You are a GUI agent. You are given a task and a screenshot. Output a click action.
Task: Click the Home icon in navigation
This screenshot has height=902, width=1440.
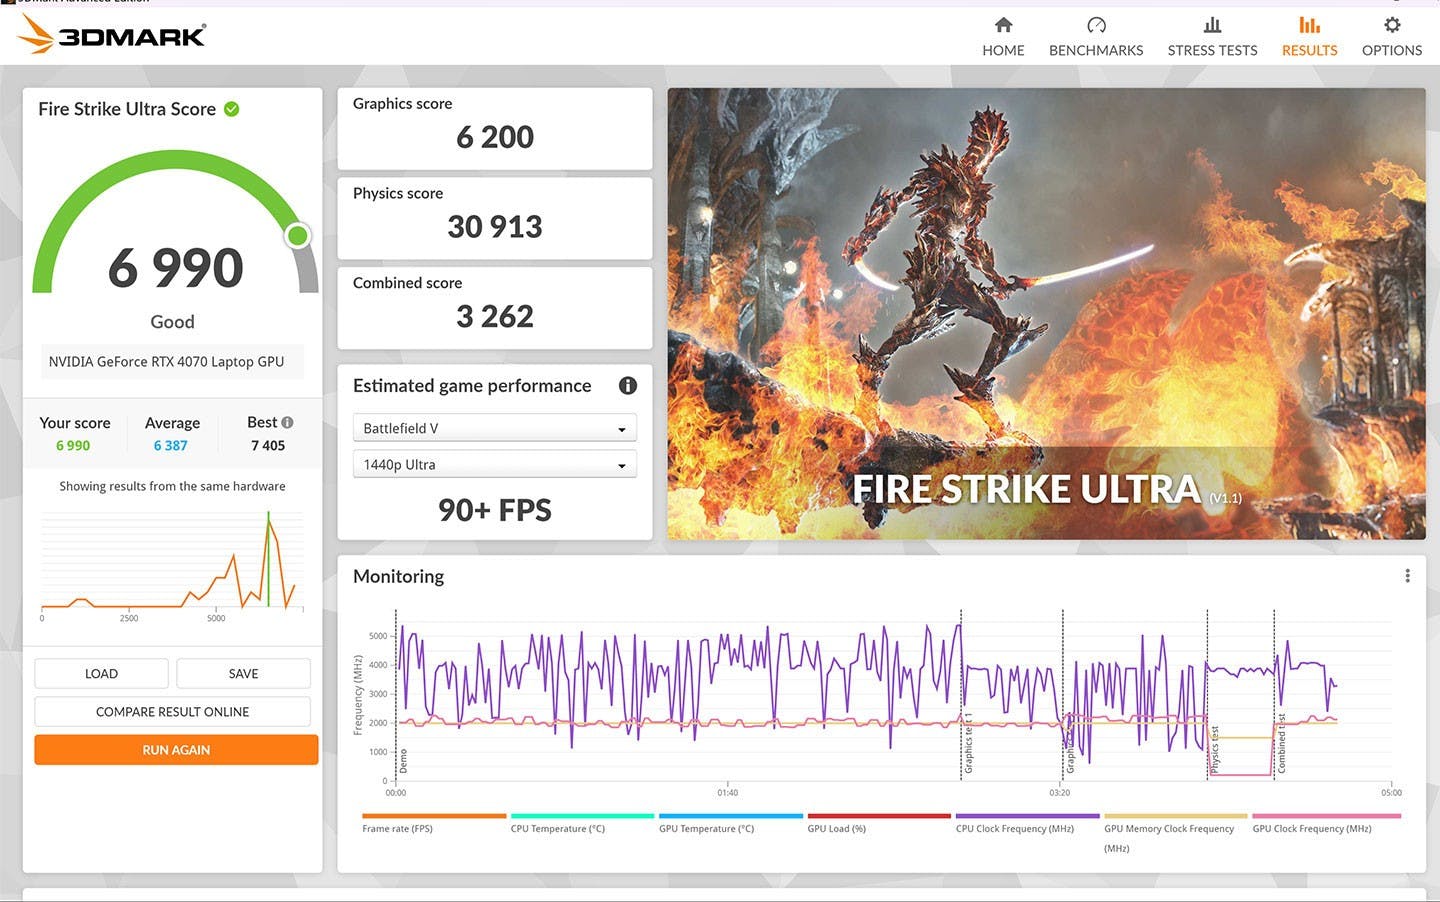pos(1003,25)
